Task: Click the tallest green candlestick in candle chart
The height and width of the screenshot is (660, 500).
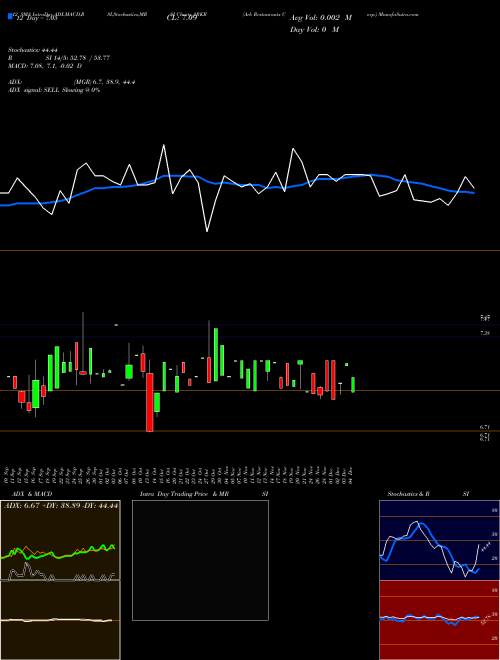Action: pos(216,354)
